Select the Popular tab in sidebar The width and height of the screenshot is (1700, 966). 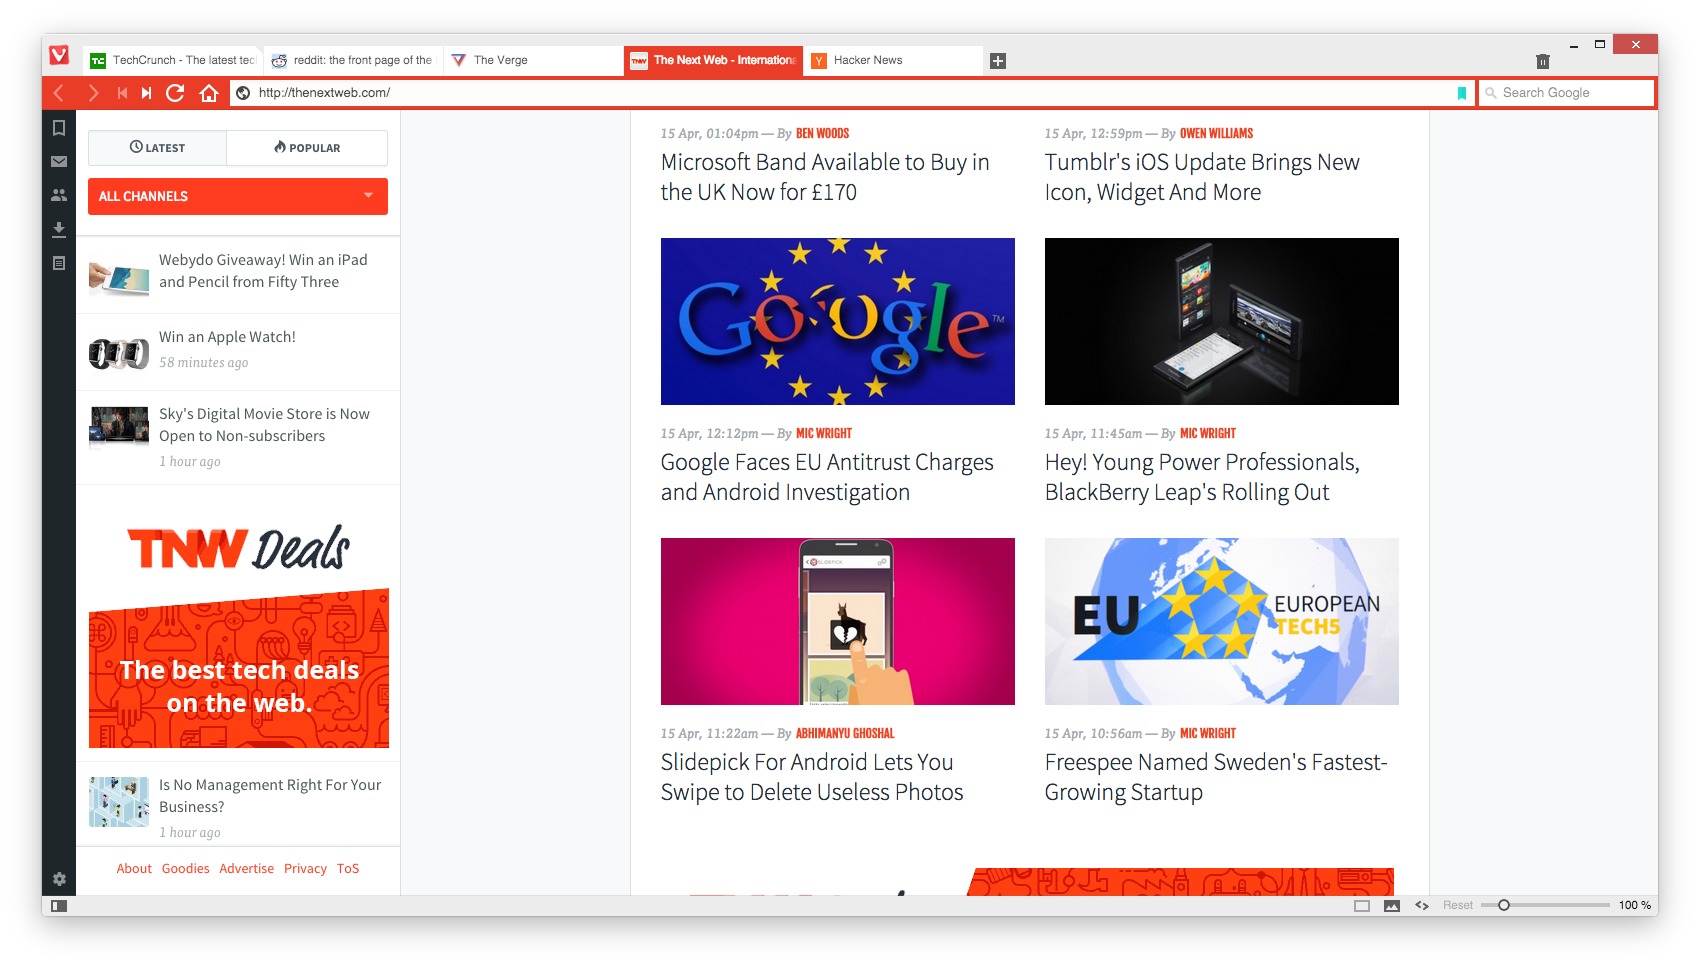307,148
